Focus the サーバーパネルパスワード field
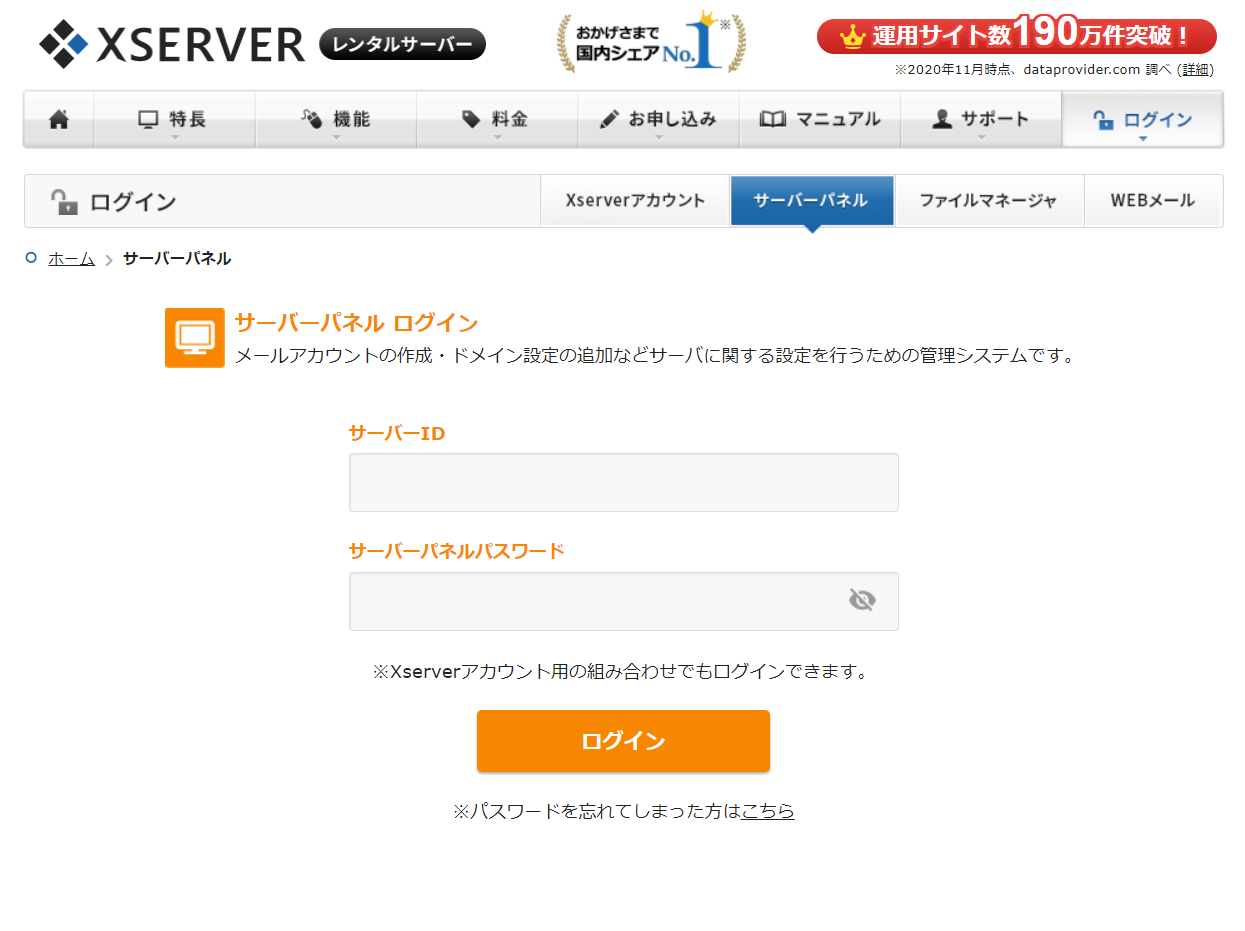The height and width of the screenshot is (931, 1245). (624, 602)
